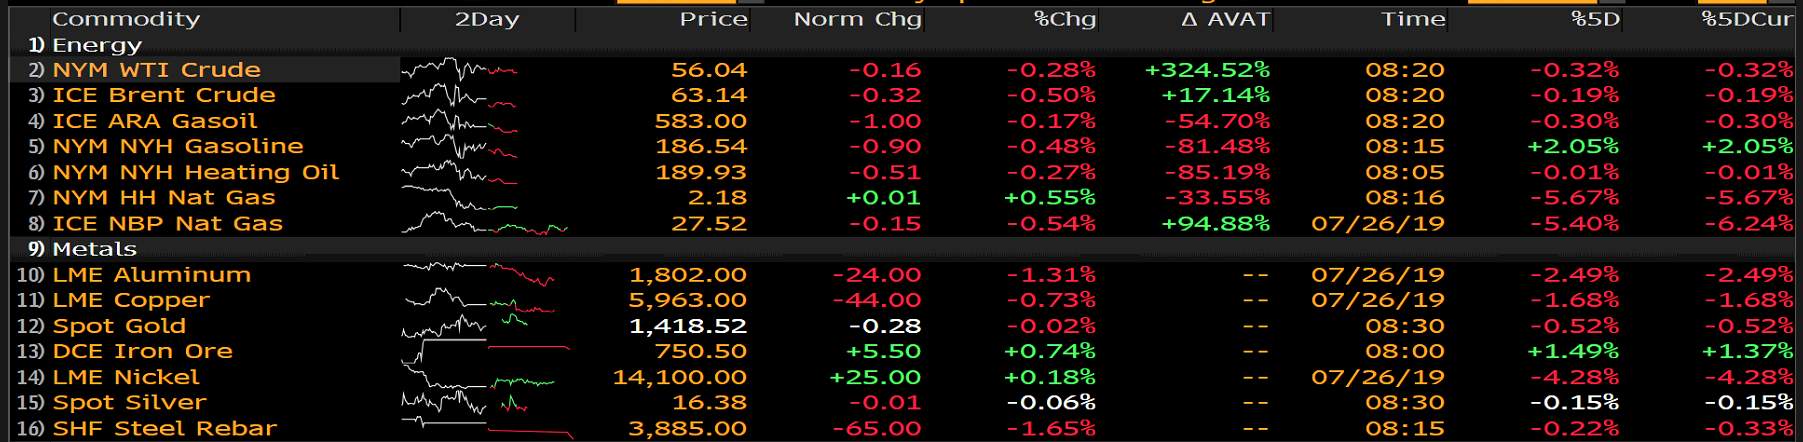Click the Commodity column header
Viewport: 1803px width, 442px height.
(x=126, y=19)
